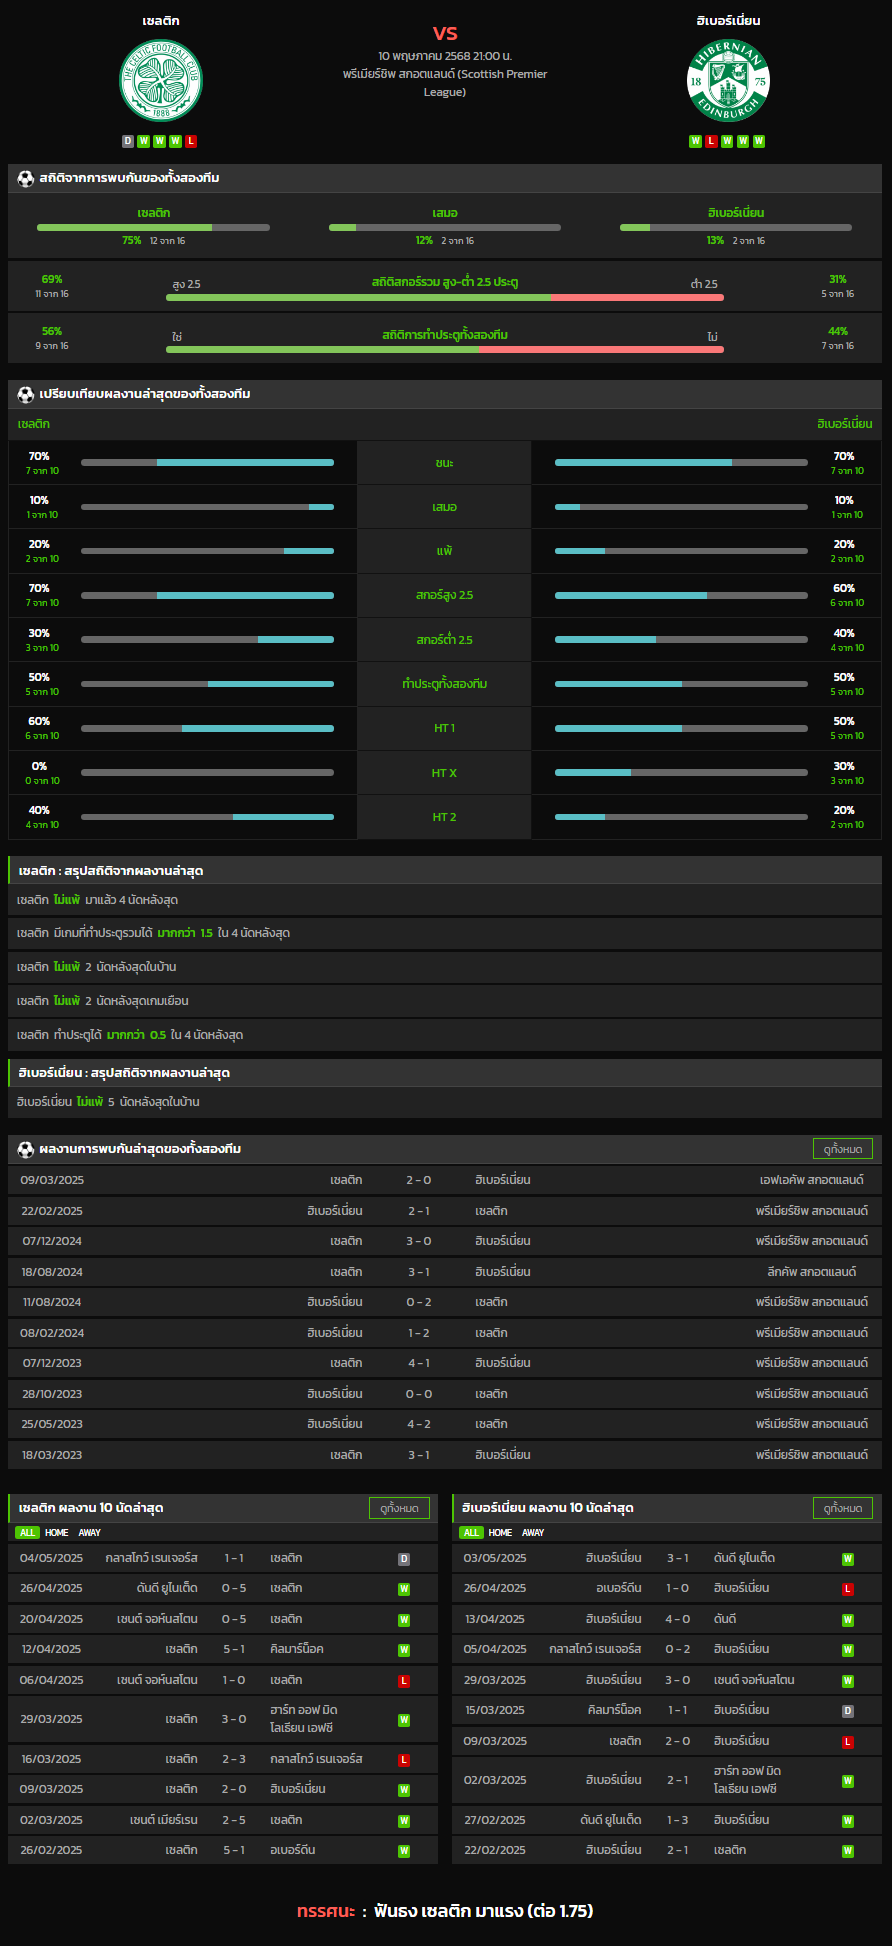
Task: Click the W result badge on 05/04/2025 row
Action: (x=848, y=1650)
